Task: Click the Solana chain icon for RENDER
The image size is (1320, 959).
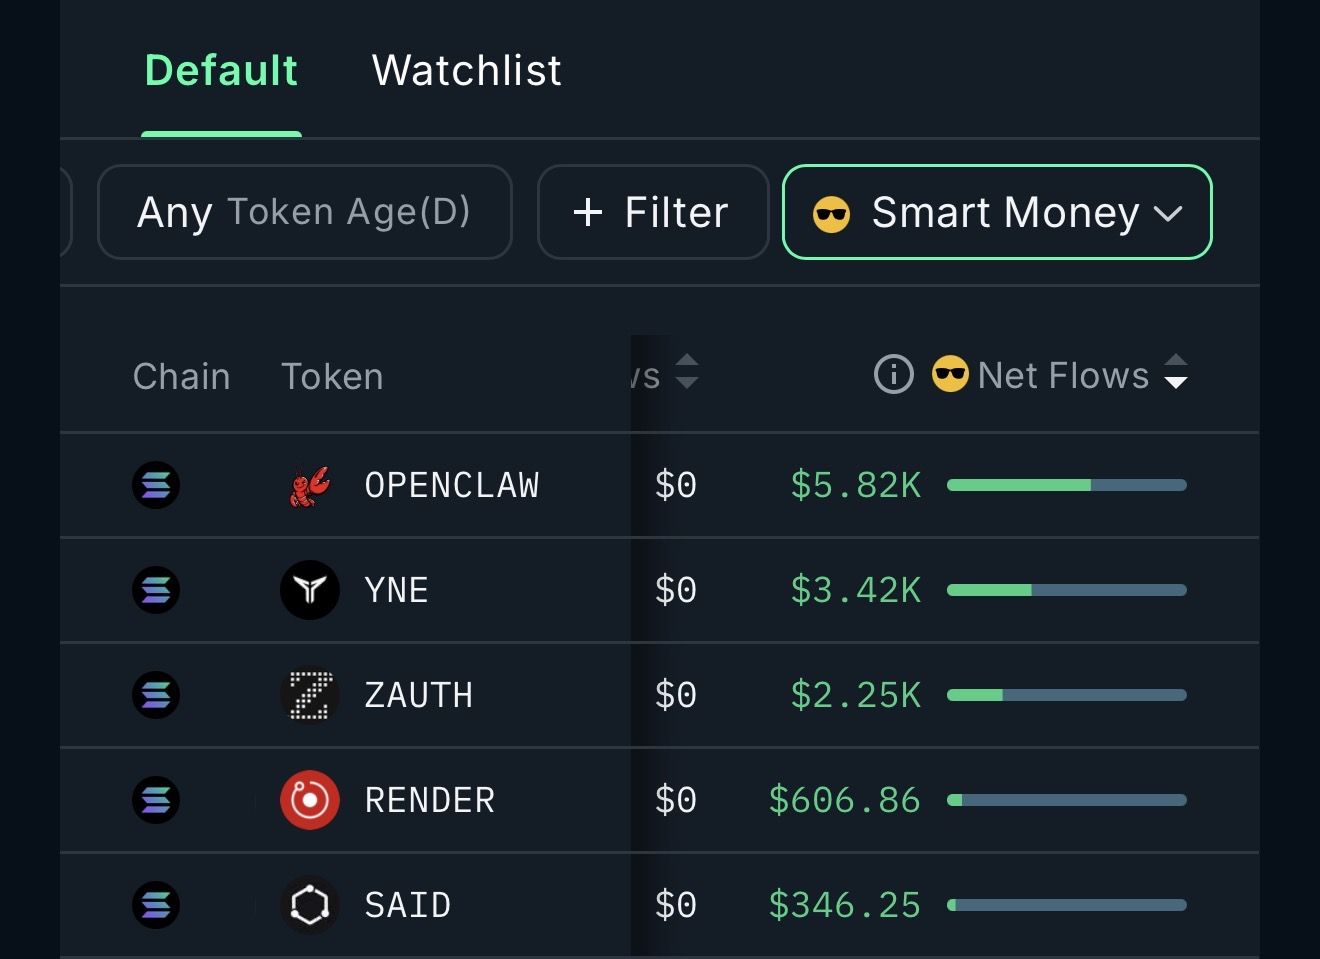Action: pyautogui.click(x=156, y=800)
